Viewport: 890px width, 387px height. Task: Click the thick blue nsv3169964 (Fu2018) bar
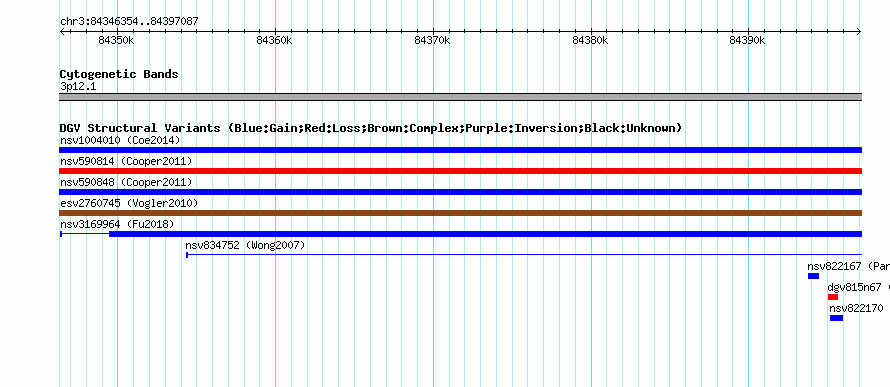(485, 234)
